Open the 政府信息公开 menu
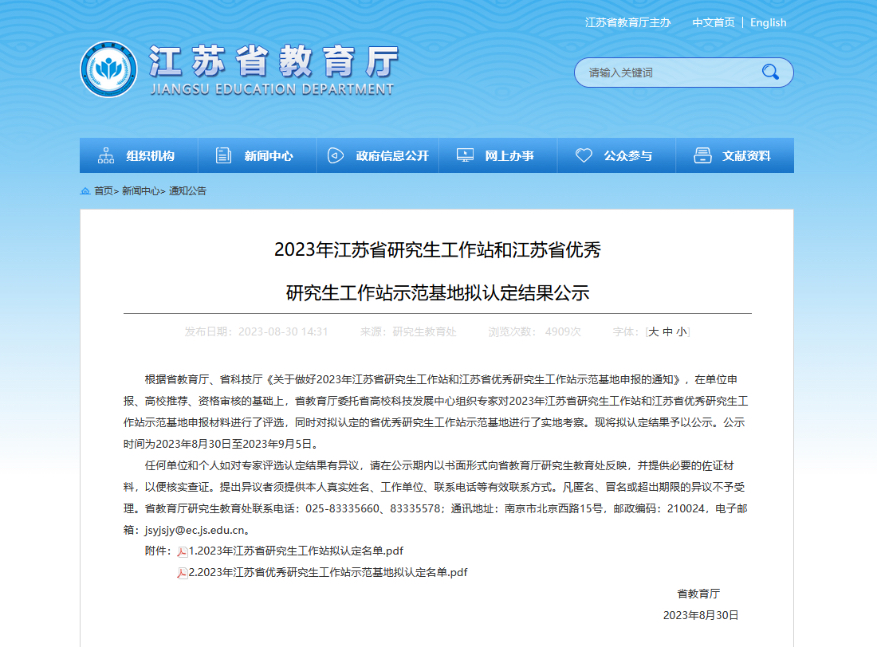877x647 pixels. point(378,155)
